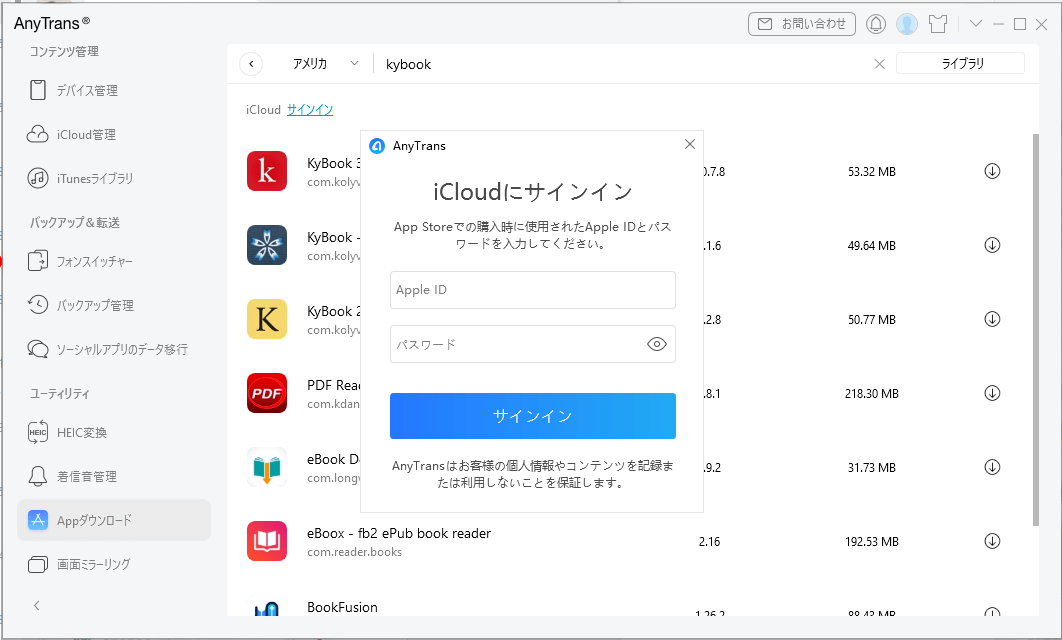
Task: Click the iCloud サインイン link
Action: [310, 110]
